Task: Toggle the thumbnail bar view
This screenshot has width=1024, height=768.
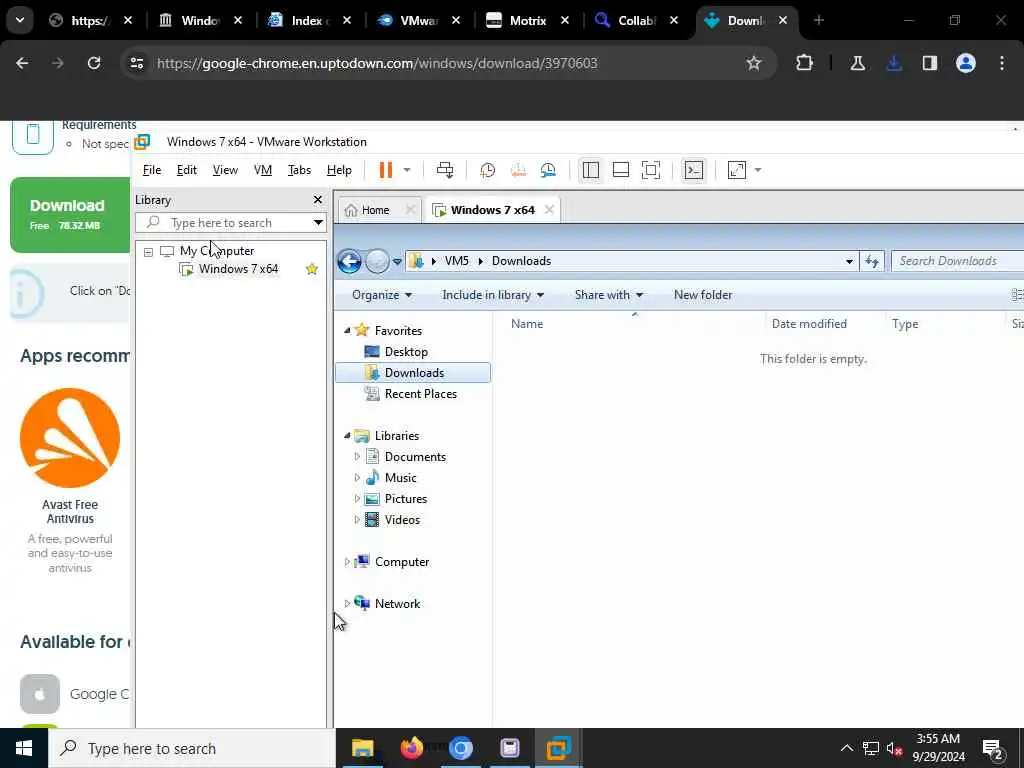Action: [620, 170]
